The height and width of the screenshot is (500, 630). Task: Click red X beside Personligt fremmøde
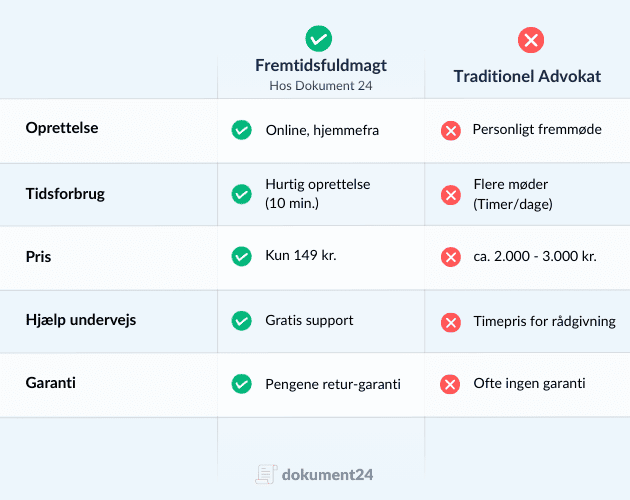pos(451,130)
